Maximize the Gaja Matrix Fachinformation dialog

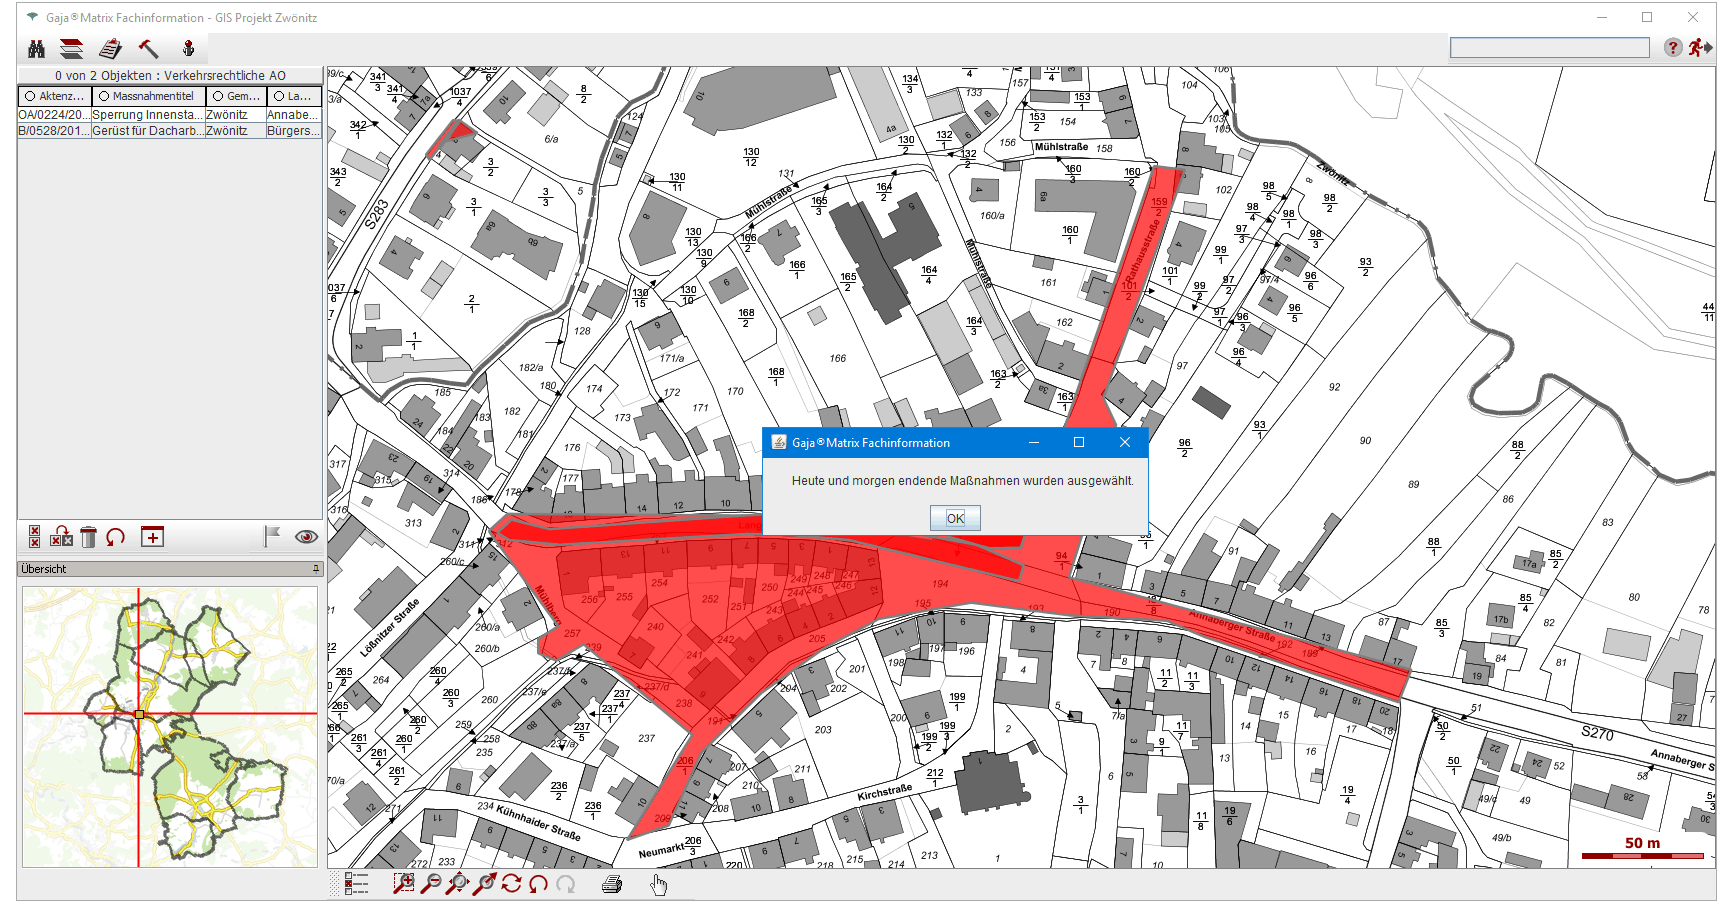(1079, 442)
